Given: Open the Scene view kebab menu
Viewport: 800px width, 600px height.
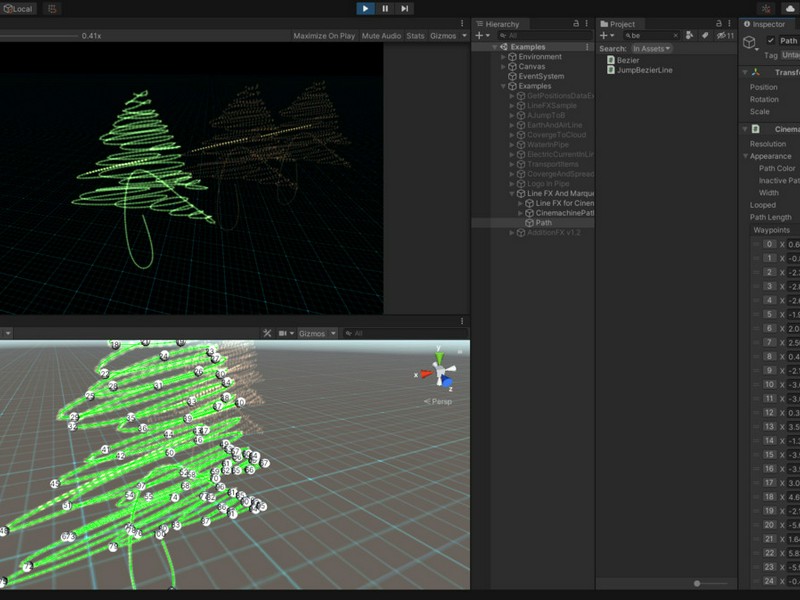Looking at the screenshot, I should [462, 321].
